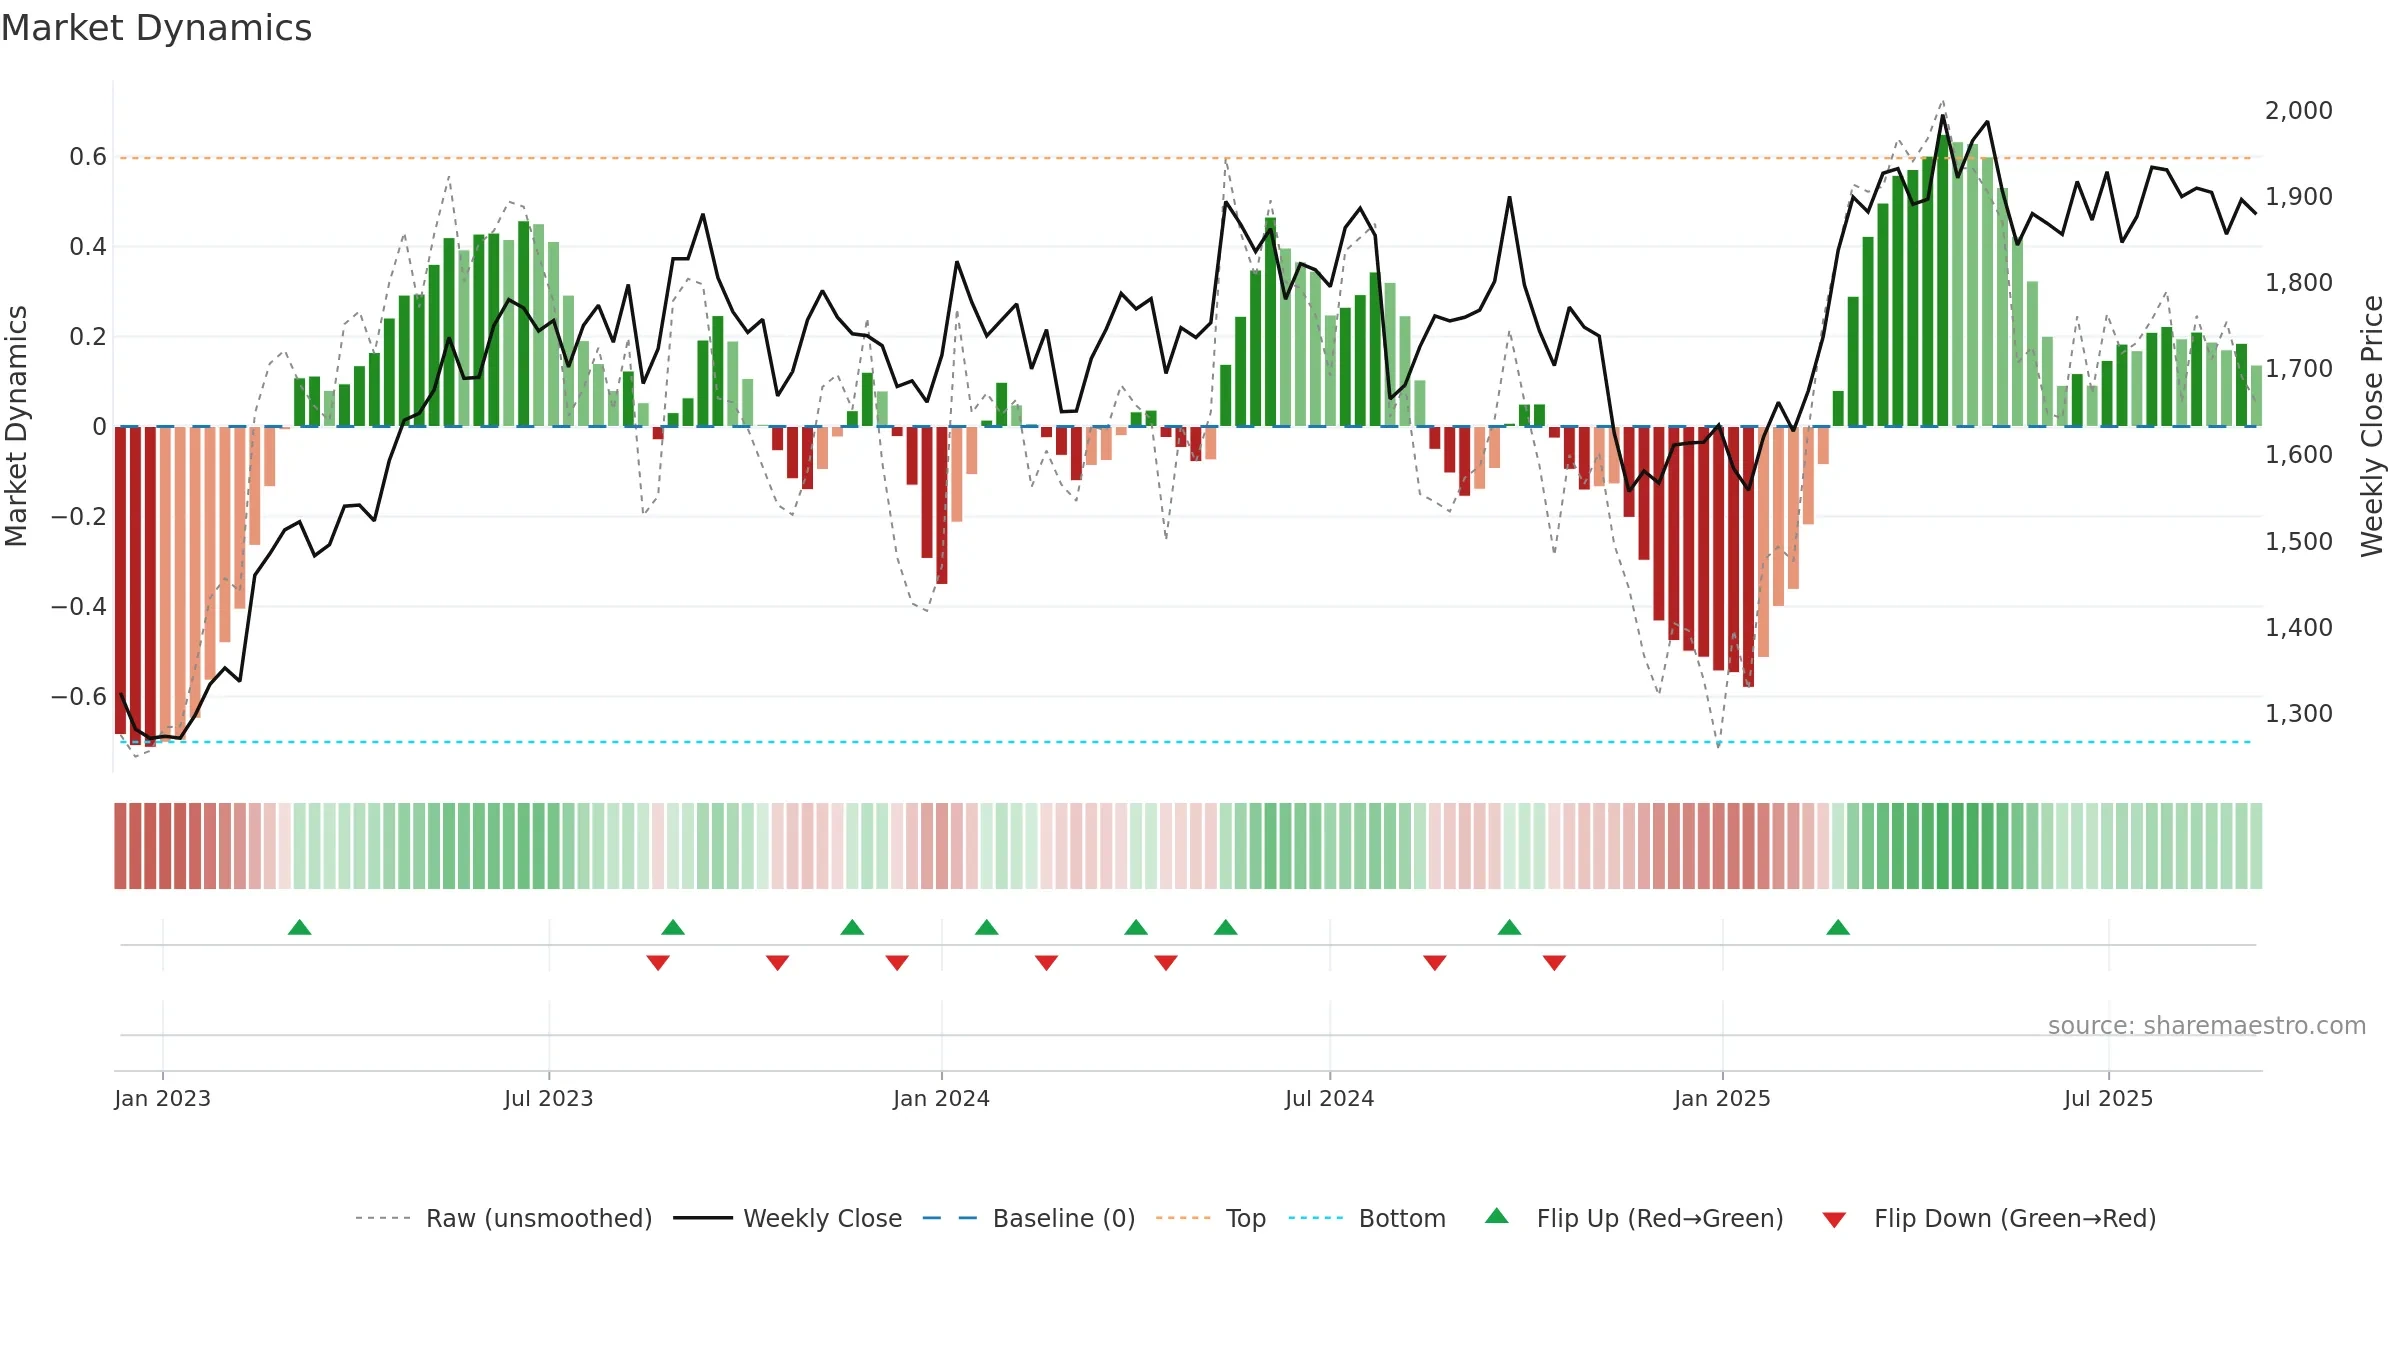Toggle the Top legend entry
The height and width of the screenshot is (1350, 2400).
click(x=1211, y=1218)
